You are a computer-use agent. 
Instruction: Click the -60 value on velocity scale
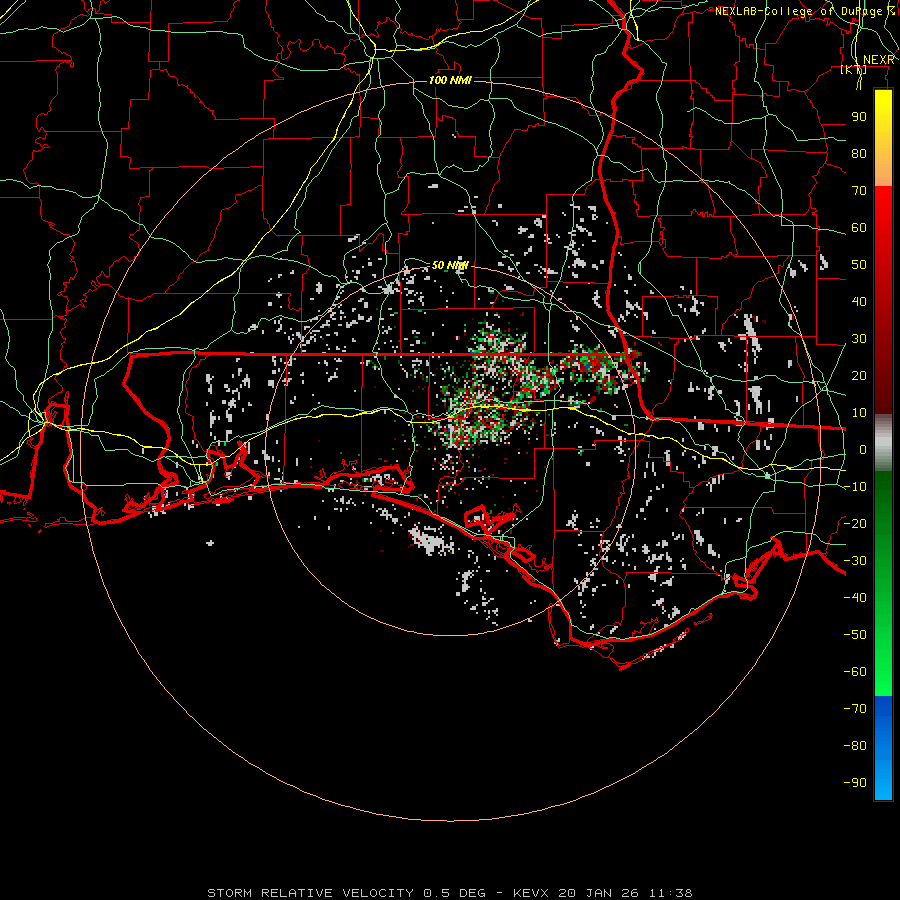[x=855, y=672]
